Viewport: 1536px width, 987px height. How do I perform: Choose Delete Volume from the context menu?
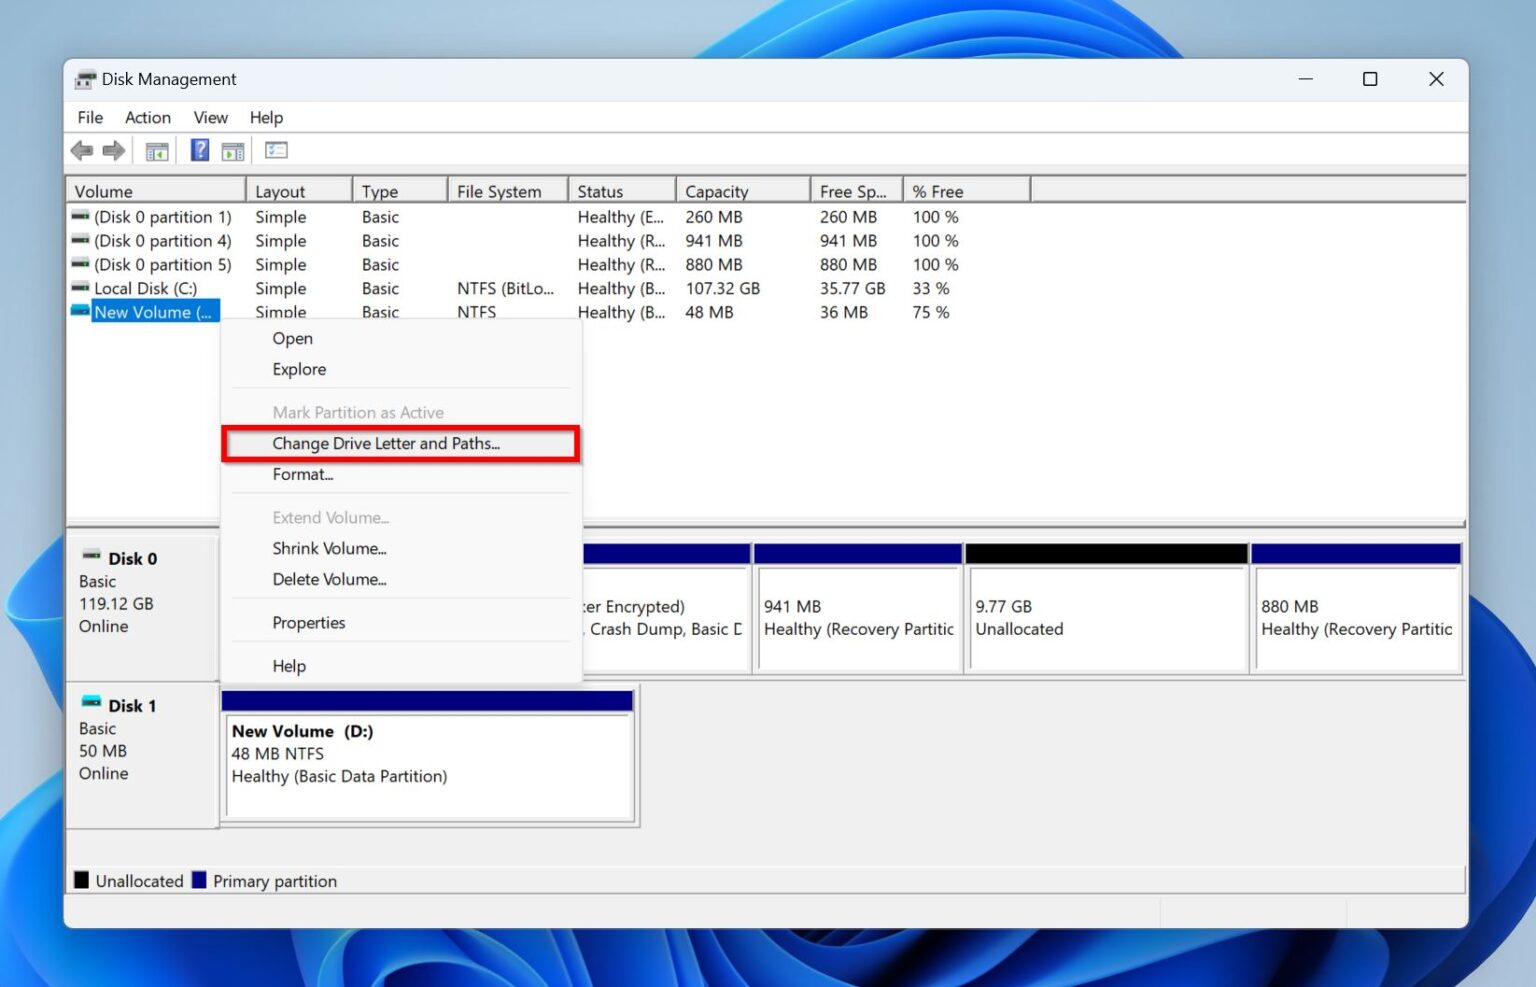(x=330, y=579)
